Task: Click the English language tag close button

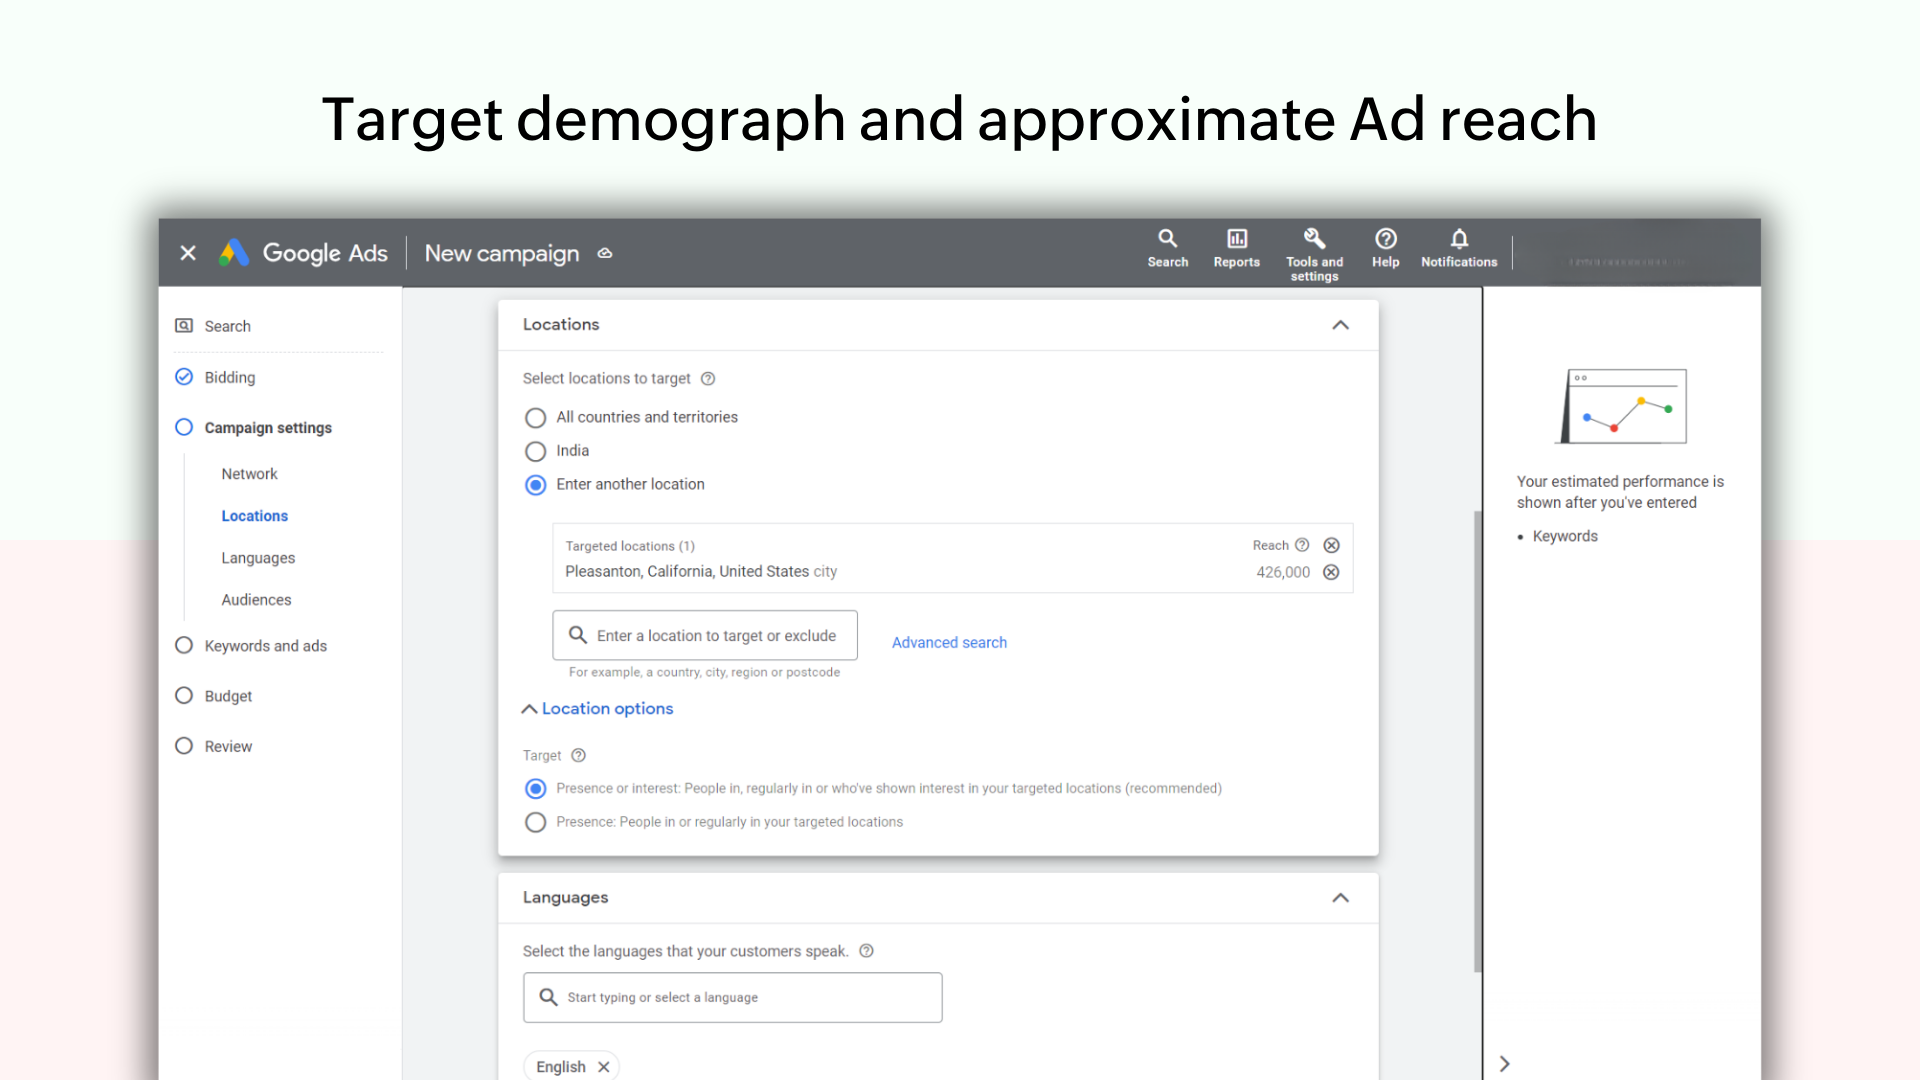Action: (x=603, y=1065)
